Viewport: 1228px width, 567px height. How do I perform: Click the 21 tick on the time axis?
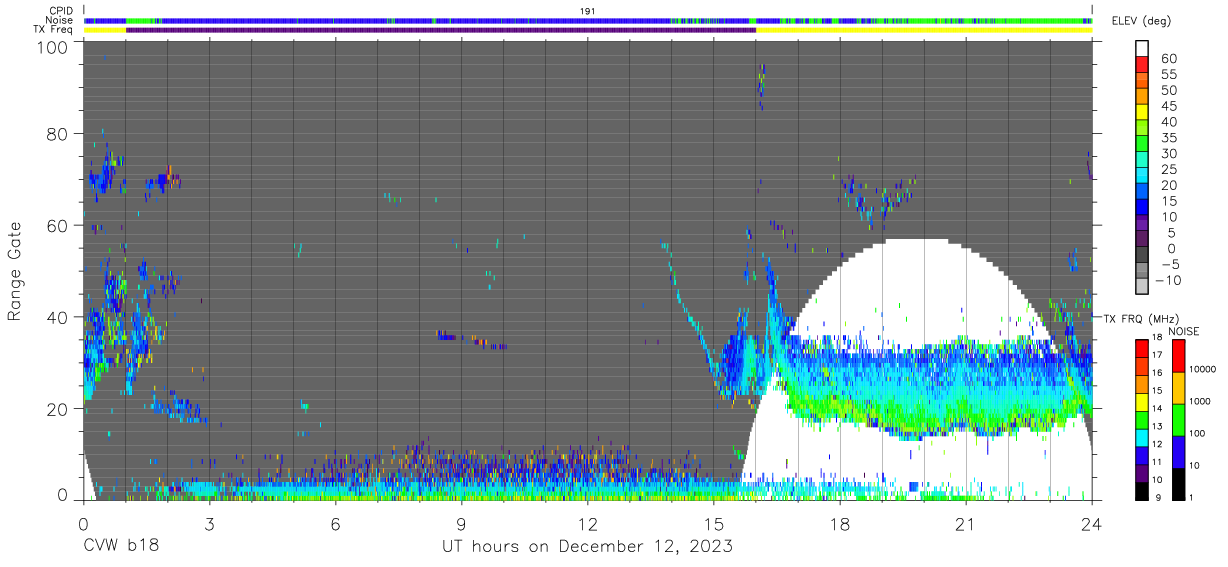click(x=966, y=524)
